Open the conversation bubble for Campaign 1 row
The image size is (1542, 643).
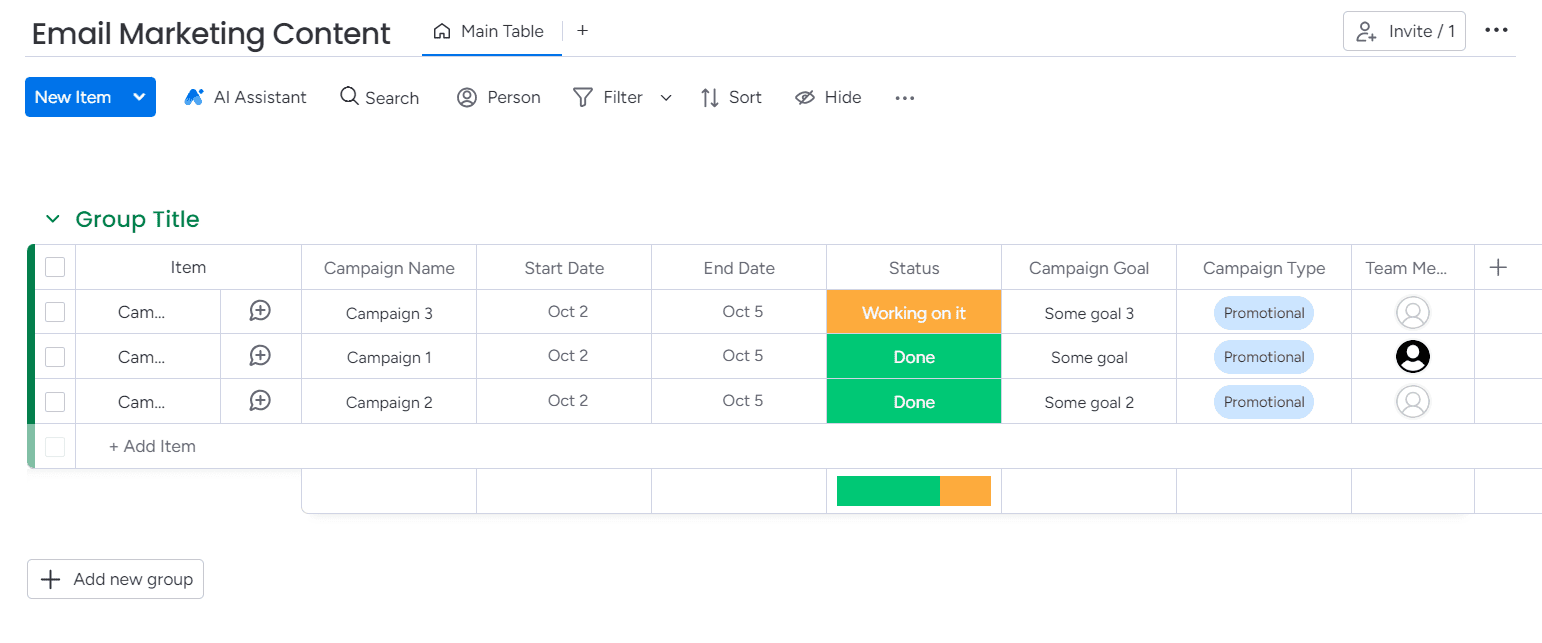[x=260, y=356]
